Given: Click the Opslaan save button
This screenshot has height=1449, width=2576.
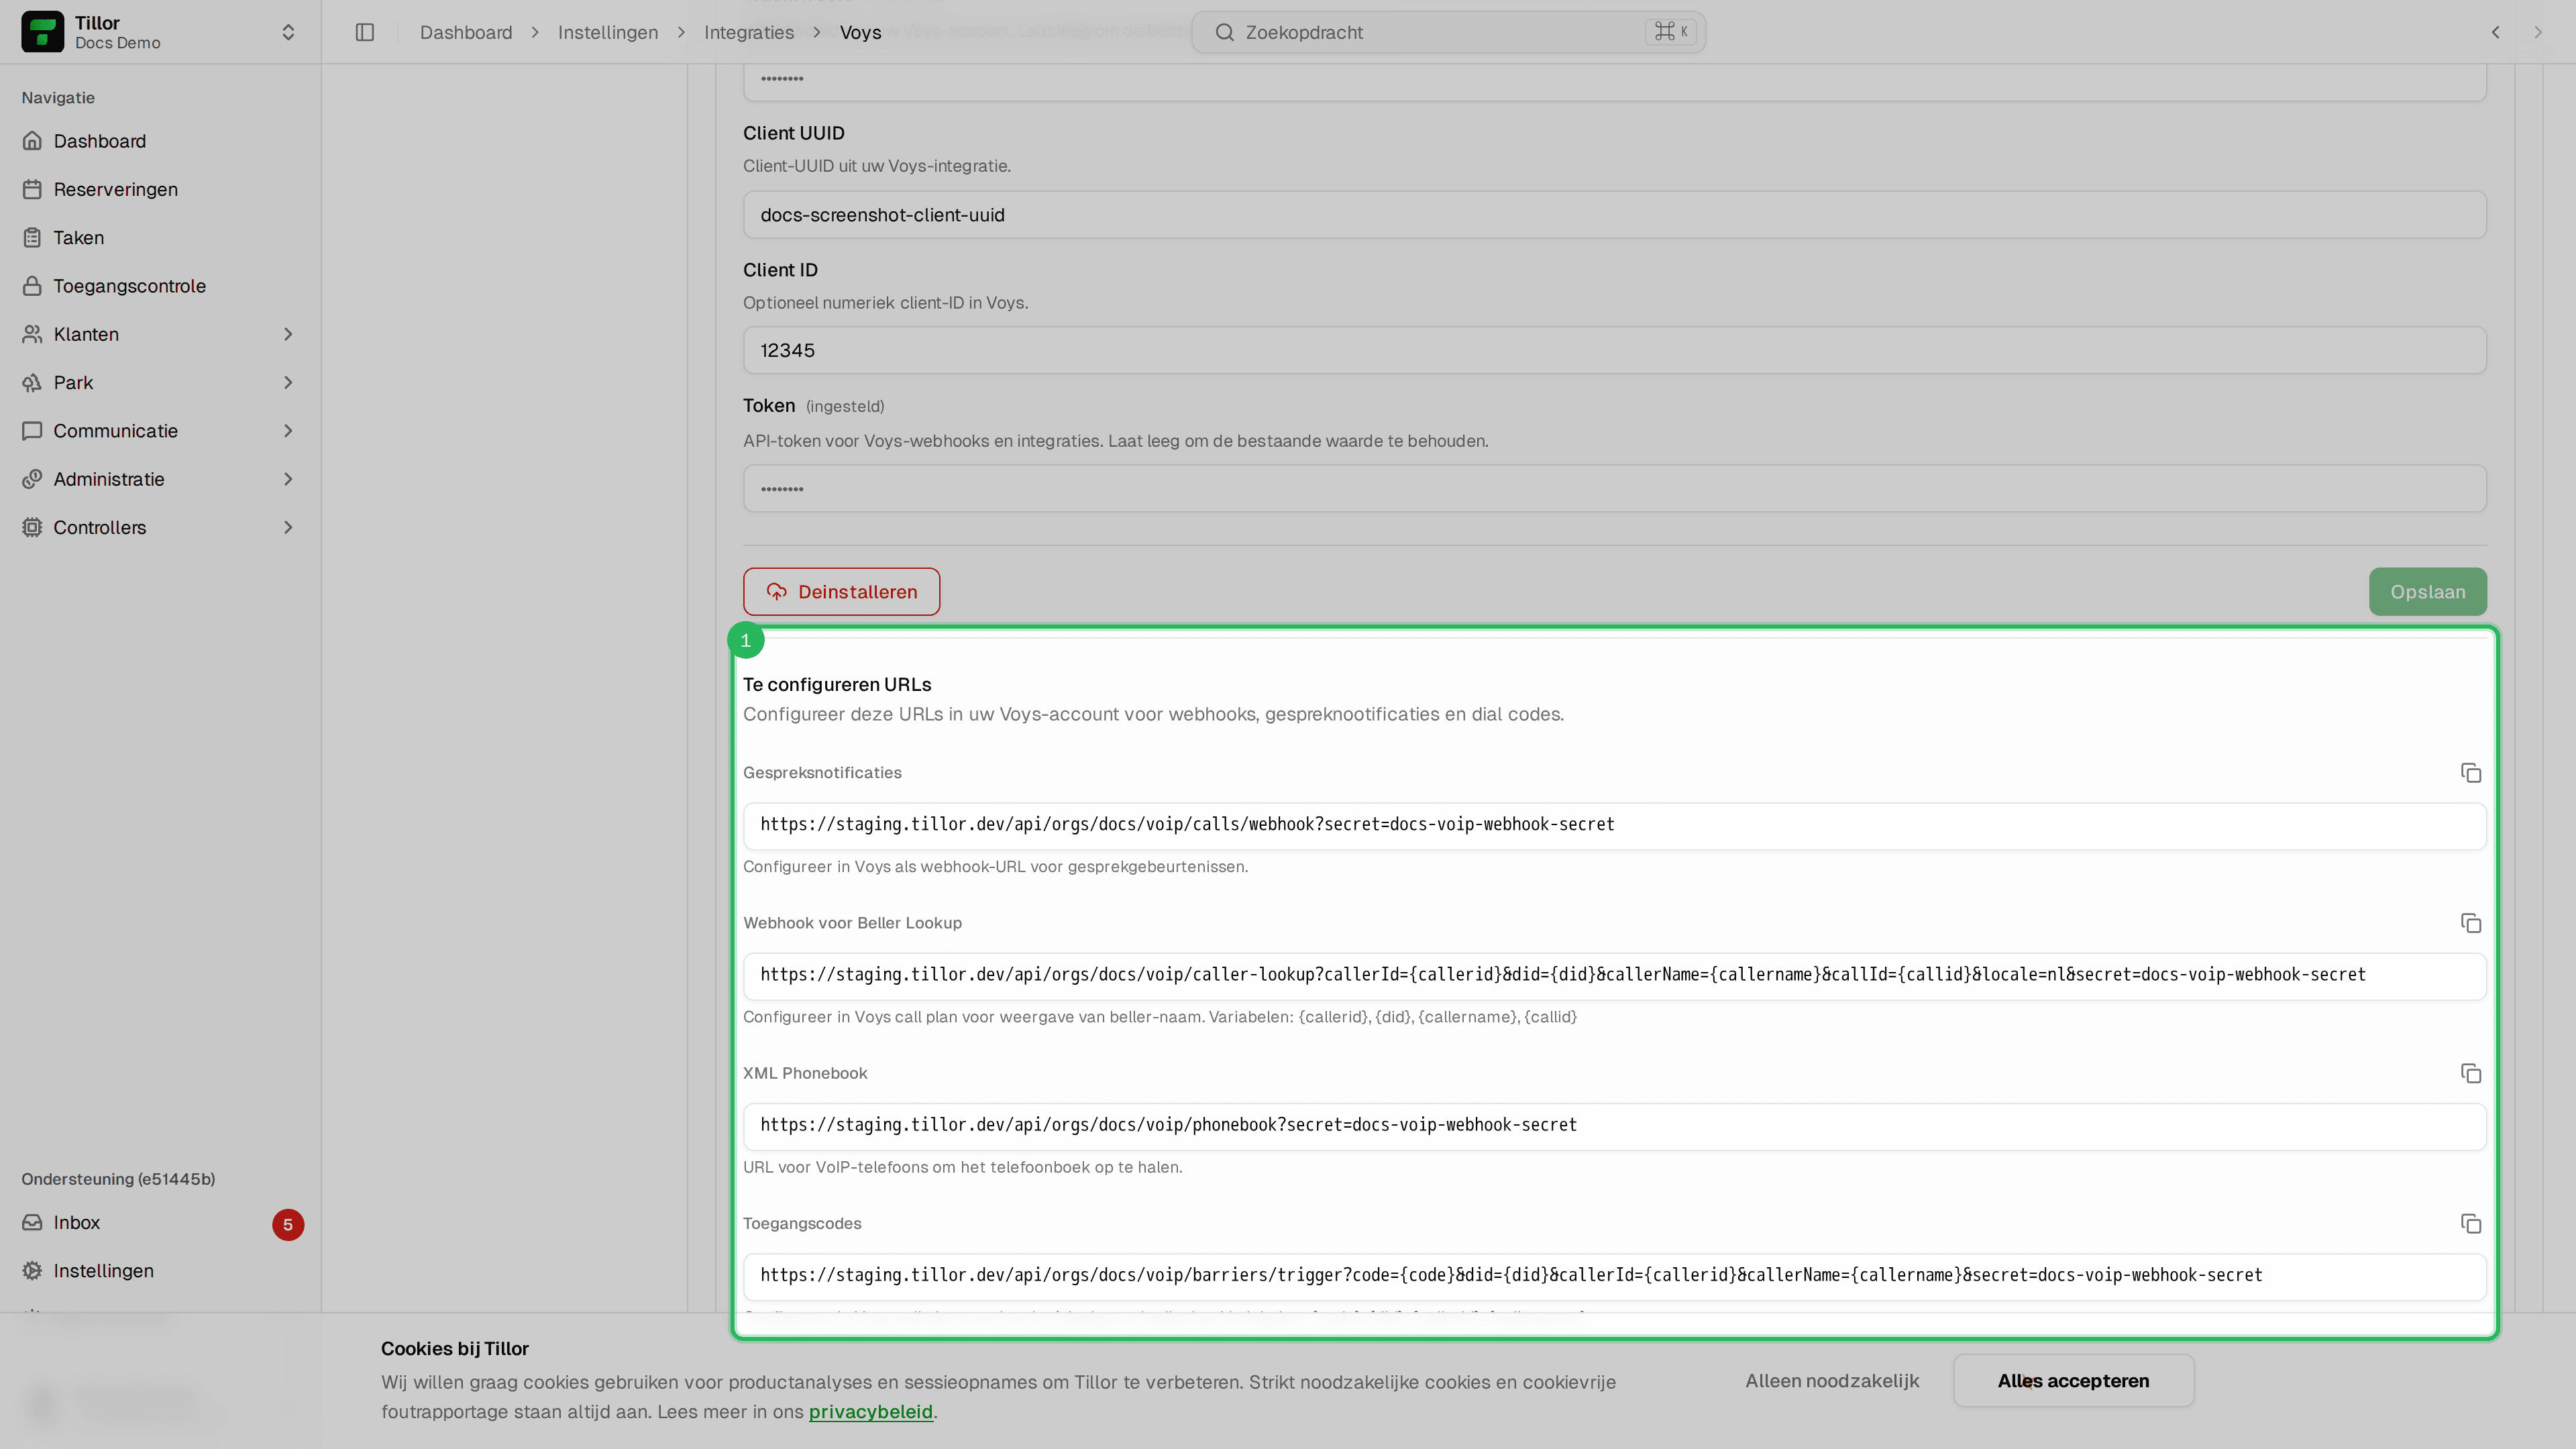Looking at the screenshot, I should [2427, 592].
